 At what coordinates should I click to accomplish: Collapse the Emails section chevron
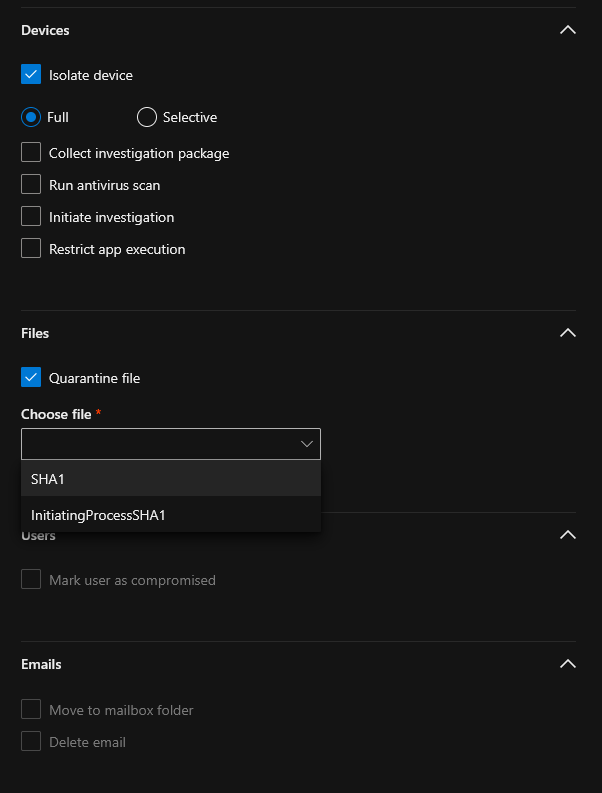click(x=568, y=664)
